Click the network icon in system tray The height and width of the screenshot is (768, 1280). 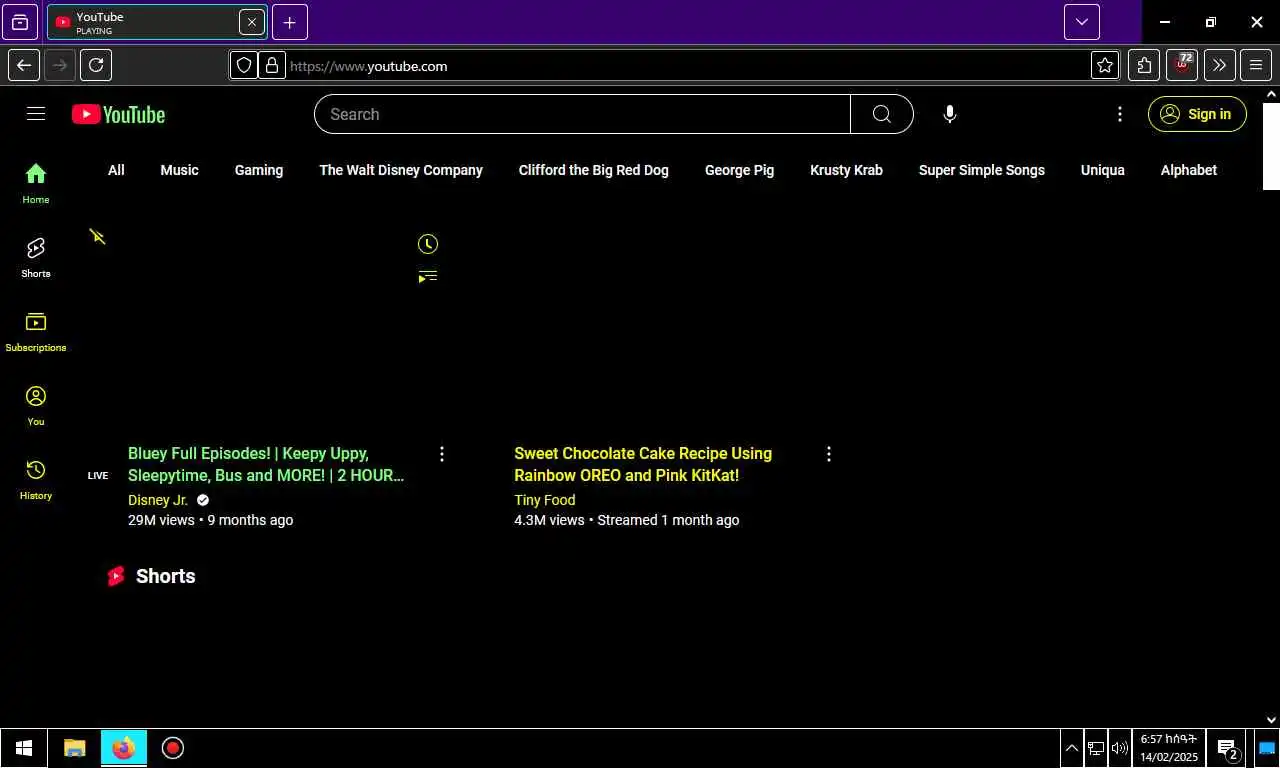pyautogui.click(x=1096, y=748)
